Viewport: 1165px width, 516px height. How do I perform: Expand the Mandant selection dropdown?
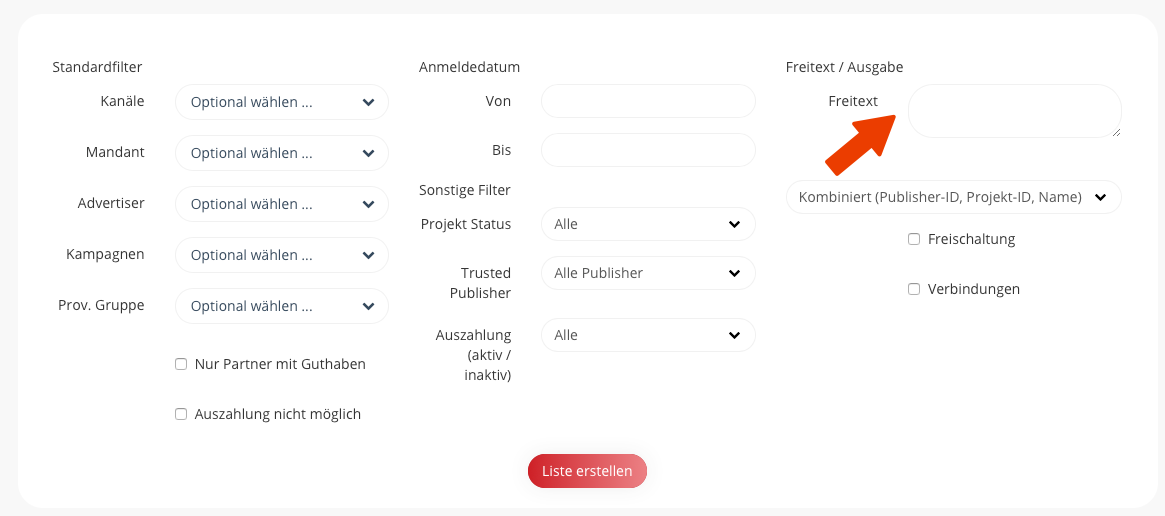tap(281, 153)
